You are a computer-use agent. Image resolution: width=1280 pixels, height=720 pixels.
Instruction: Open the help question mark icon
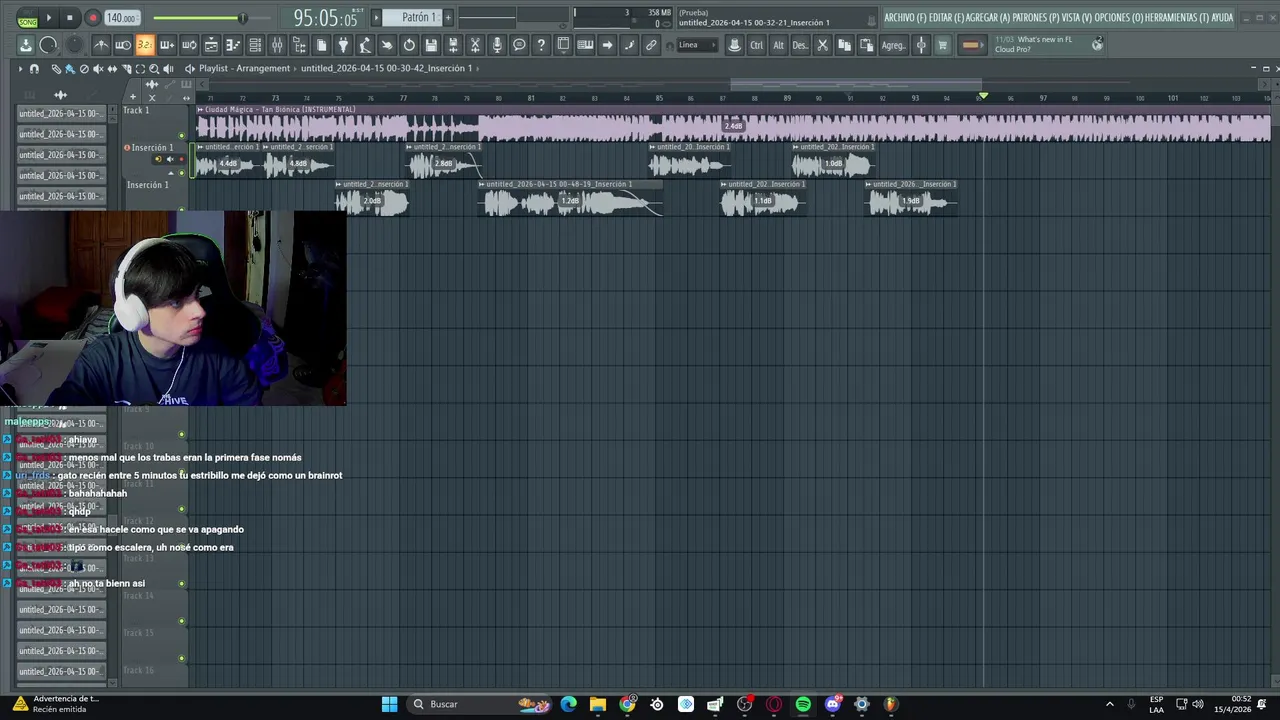[541, 45]
